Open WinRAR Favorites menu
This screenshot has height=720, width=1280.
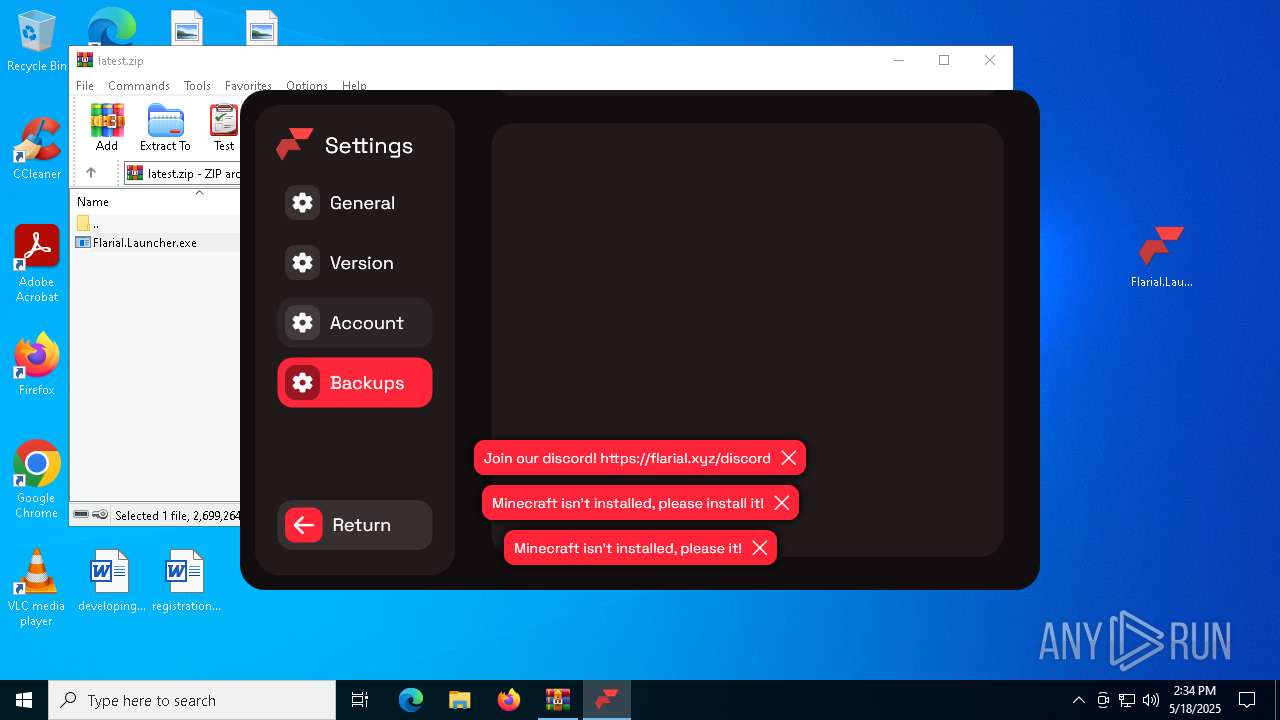coord(248,86)
